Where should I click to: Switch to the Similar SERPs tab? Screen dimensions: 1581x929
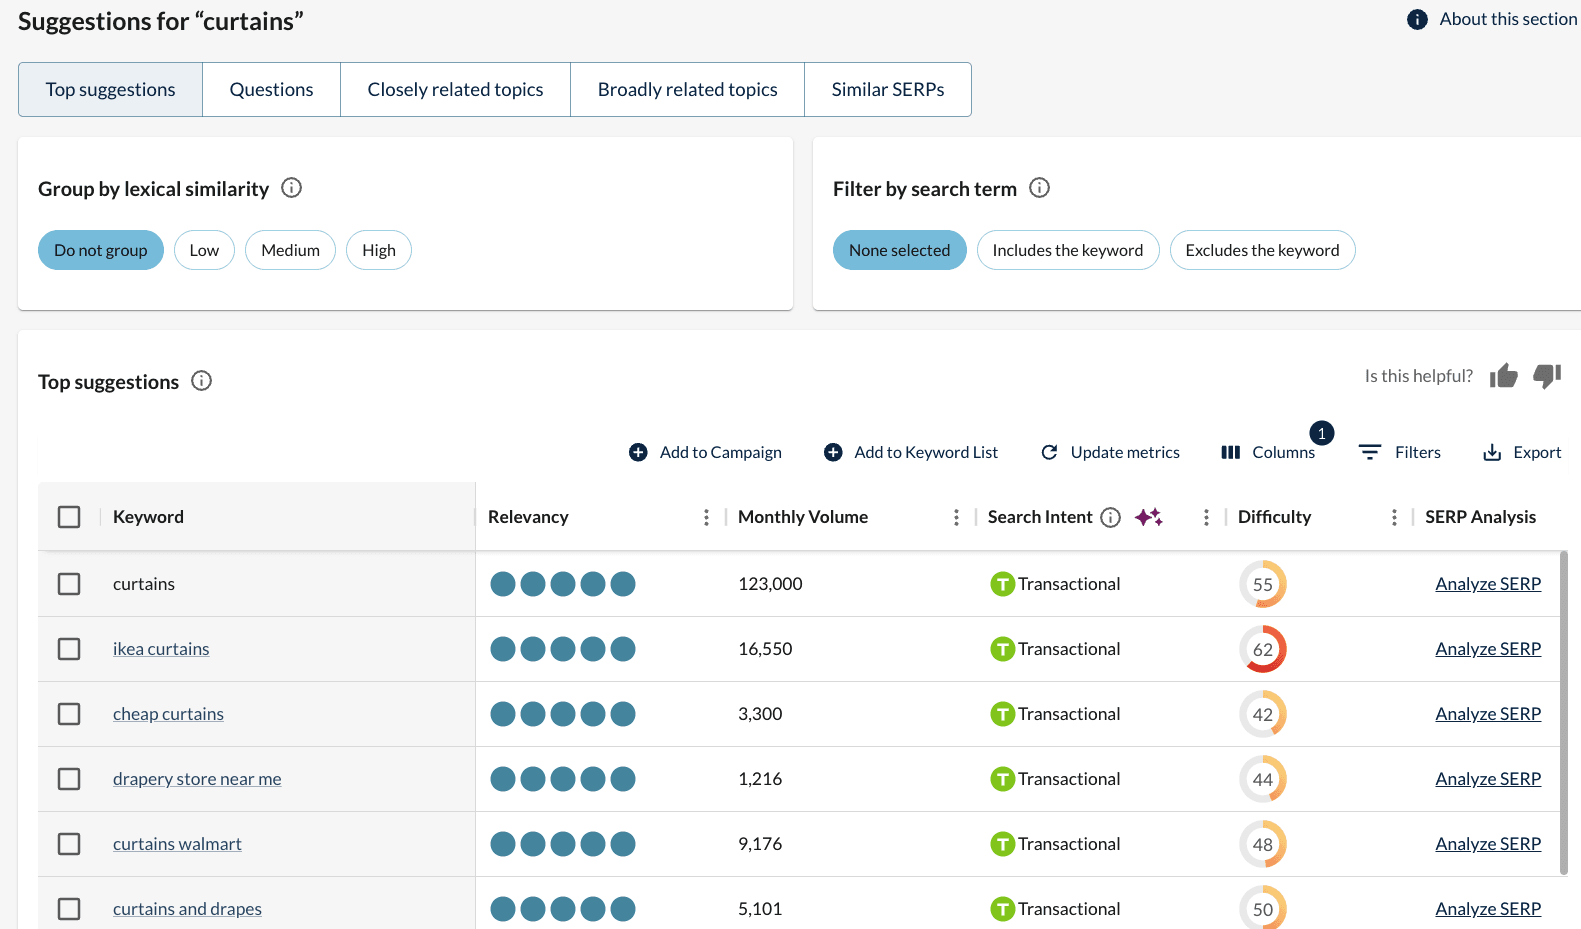pyautogui.click(x=887, y=90)
